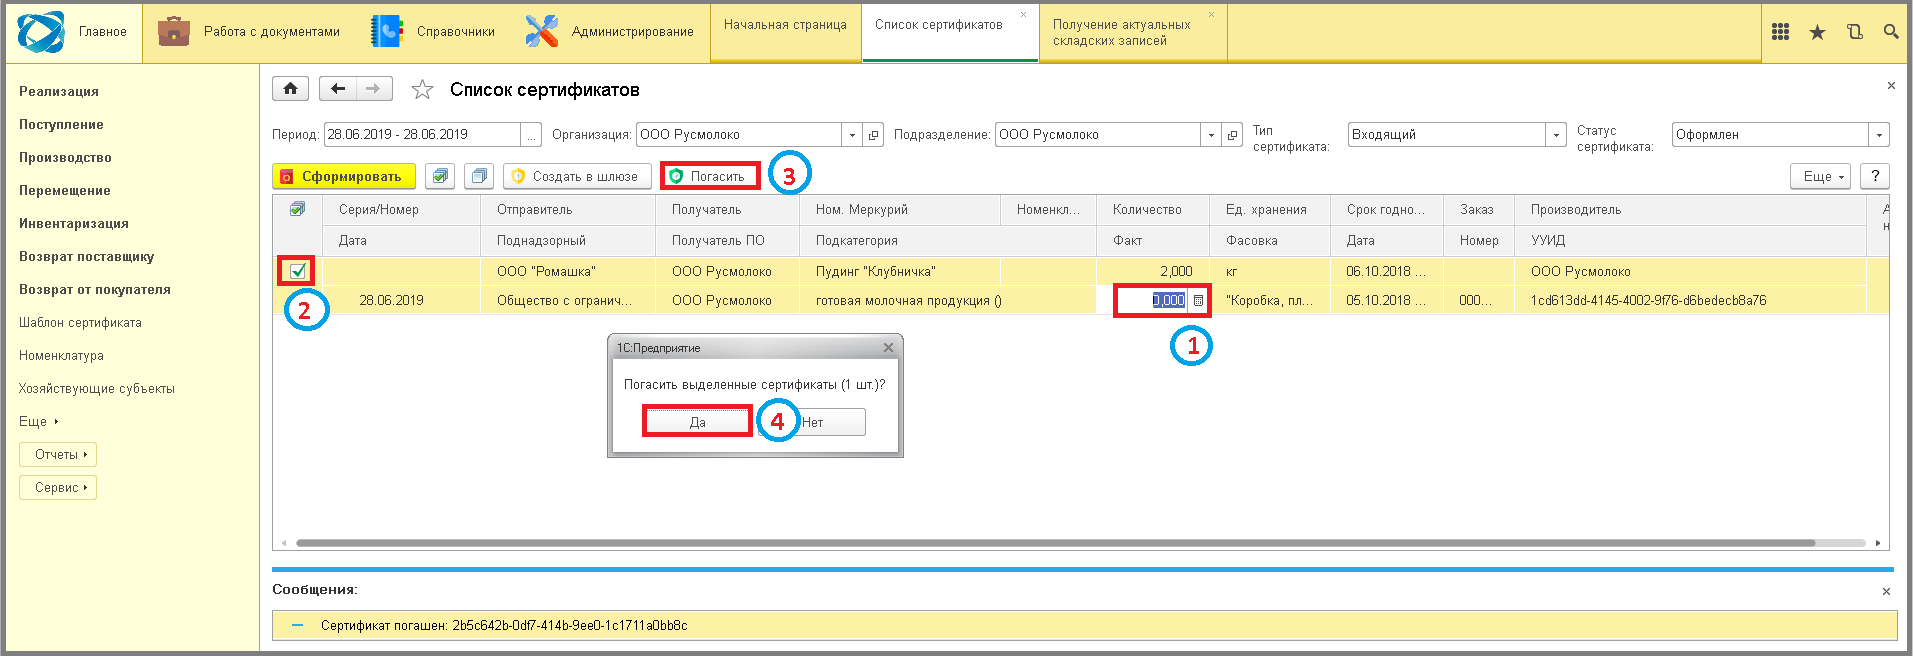Close the Получение актуальных складских записей tab
1913x656 pixels.
tap(1211, 15)
